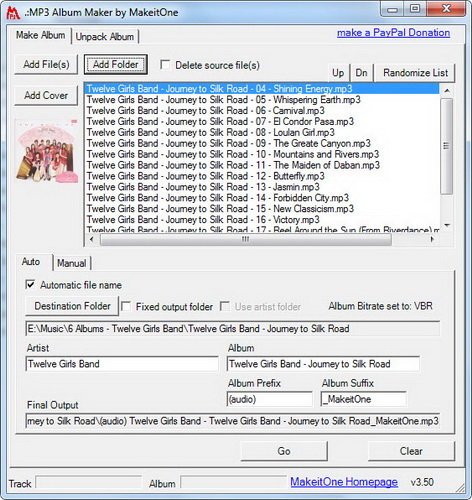Click the track list scroll down arrow
This screenshot has width=472, height=500.
pos(447,226)
